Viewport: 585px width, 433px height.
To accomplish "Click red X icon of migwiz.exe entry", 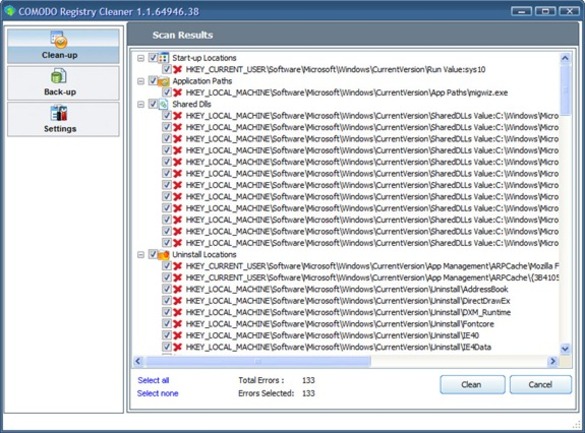I will 178,92.
